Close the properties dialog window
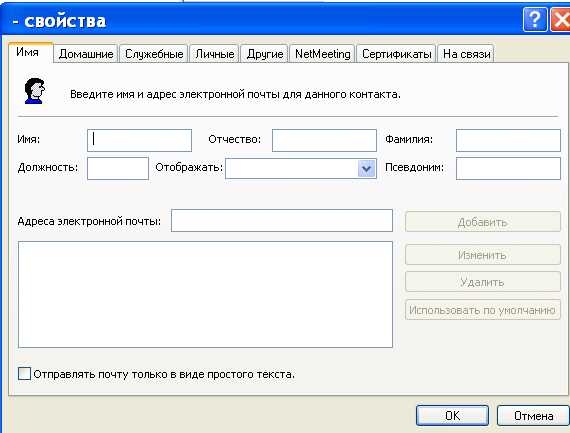 [x=560, y=19]
